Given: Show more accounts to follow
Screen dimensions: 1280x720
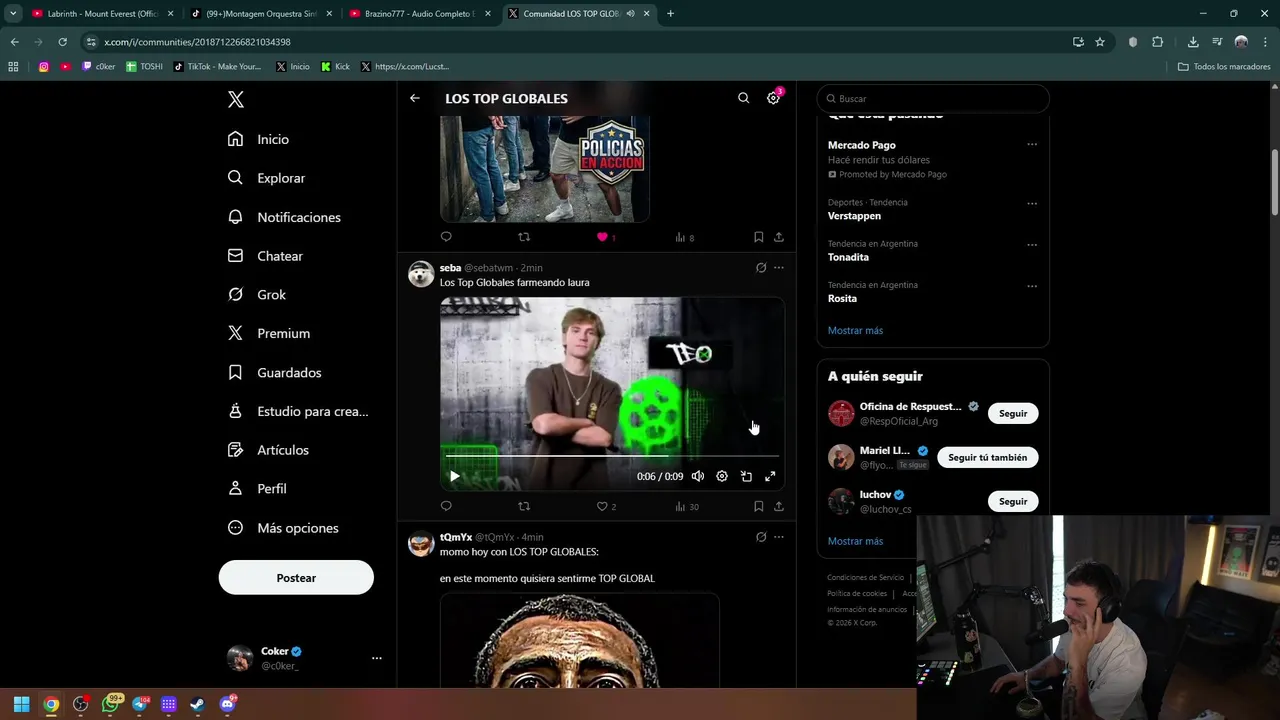Looking at the screenshot, I should click(x=855, y=541).
